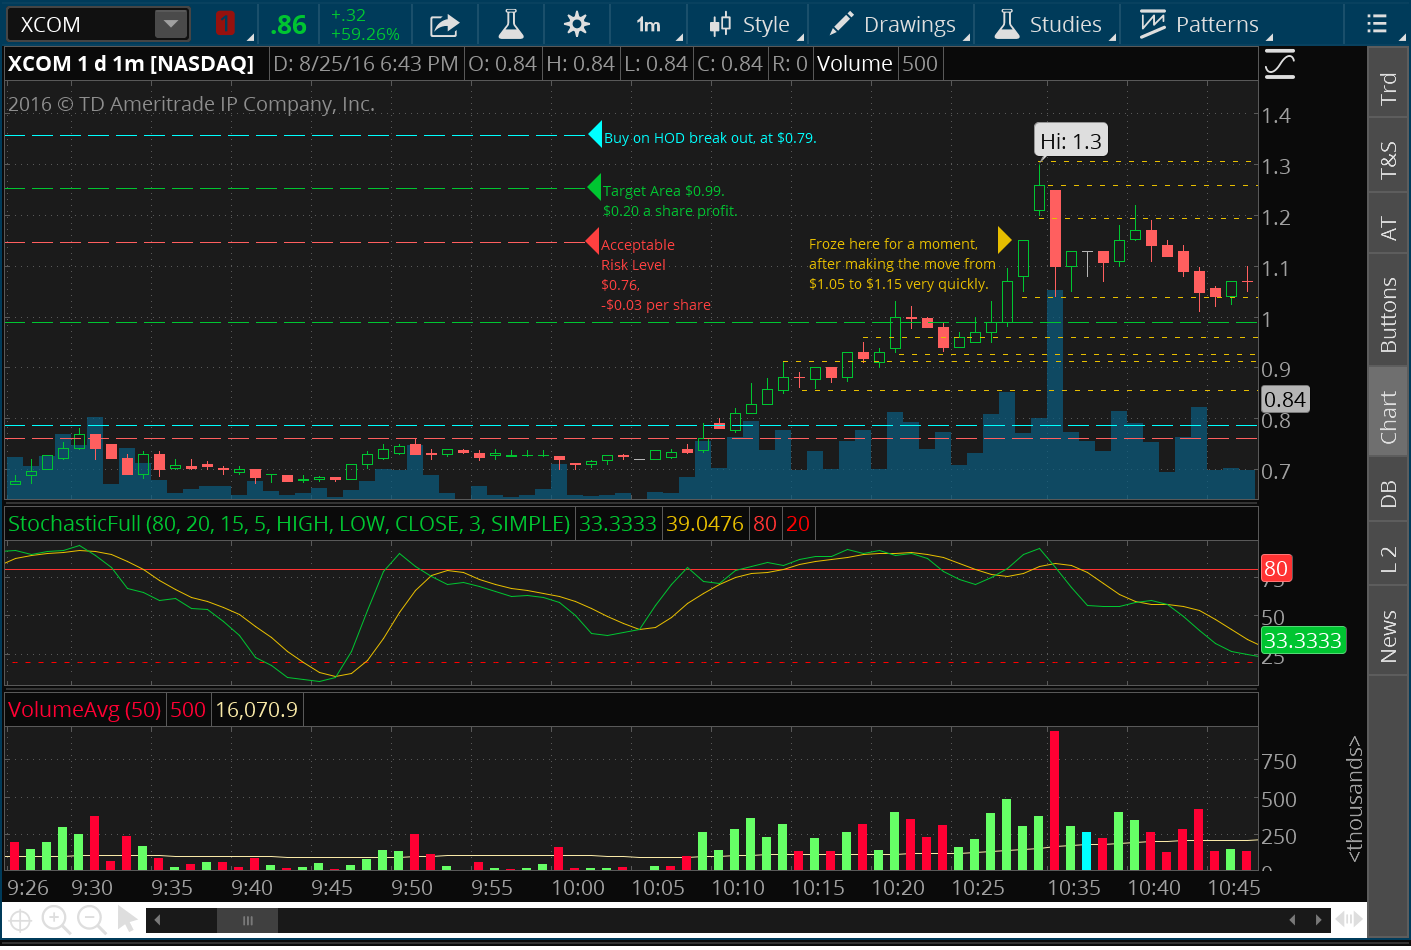Toggle the expand time axis arrows icon
This screenshot has width=1411, height=950.
(1349, 919)
